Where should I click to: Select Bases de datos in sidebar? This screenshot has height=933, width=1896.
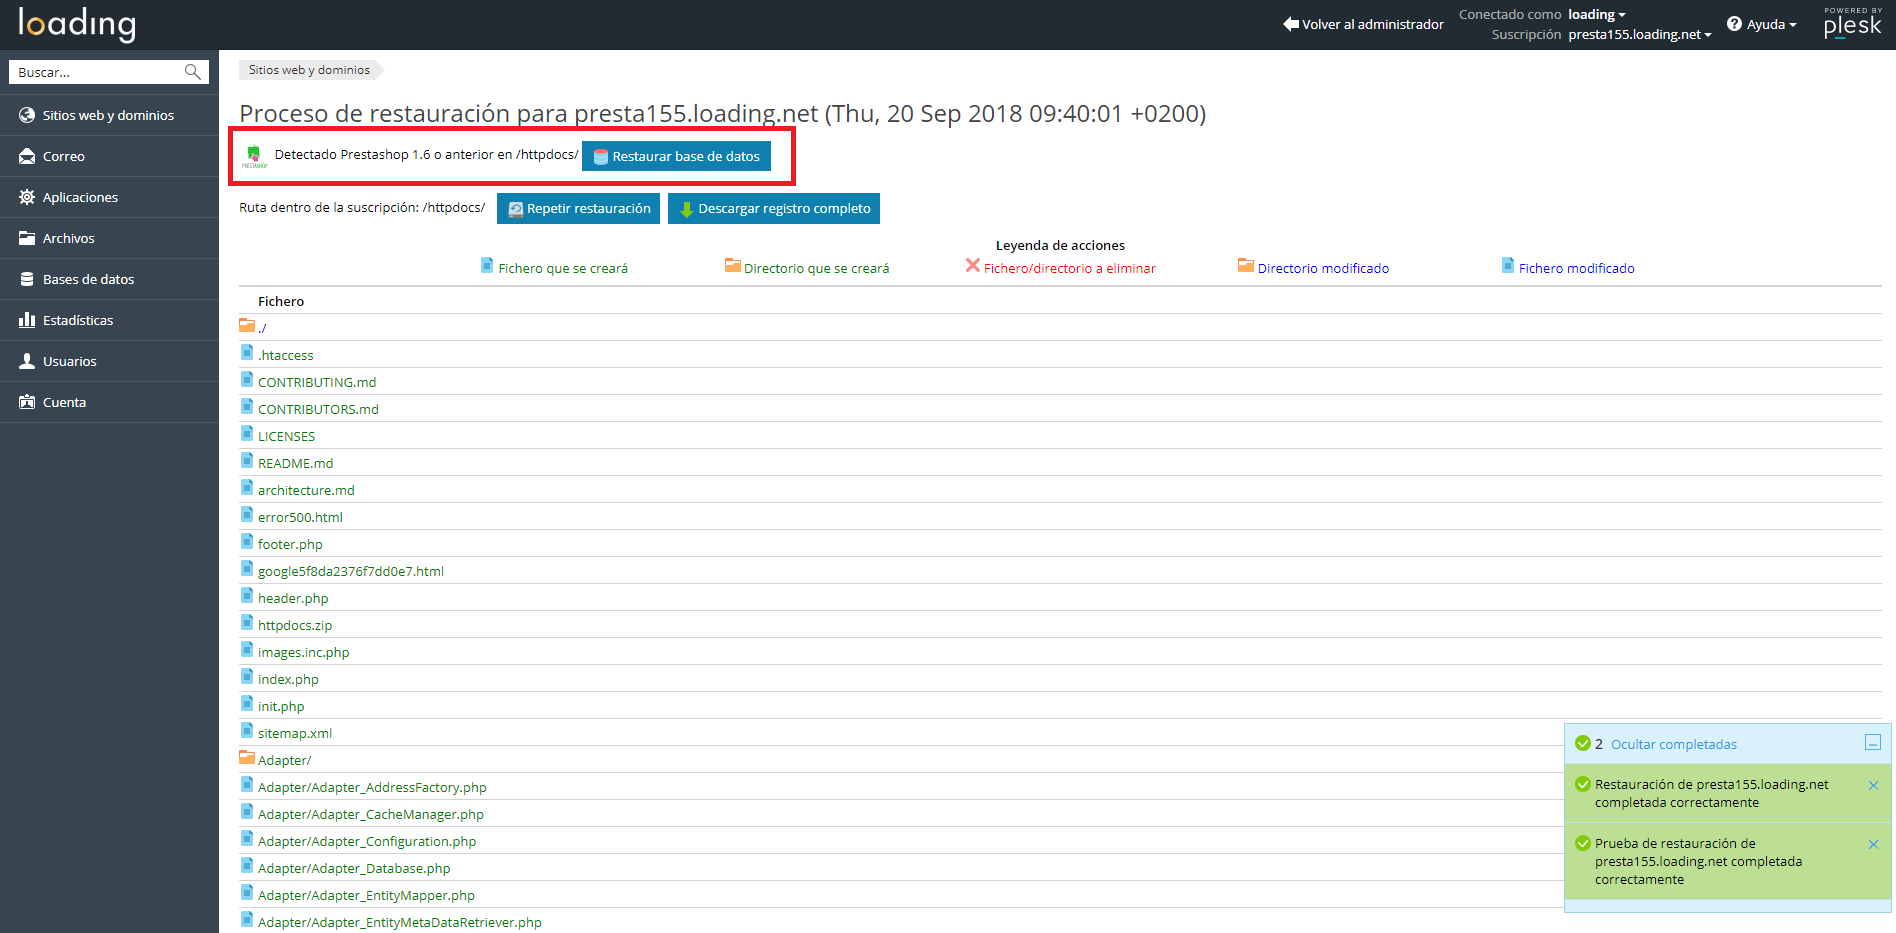tap(109, 279)
